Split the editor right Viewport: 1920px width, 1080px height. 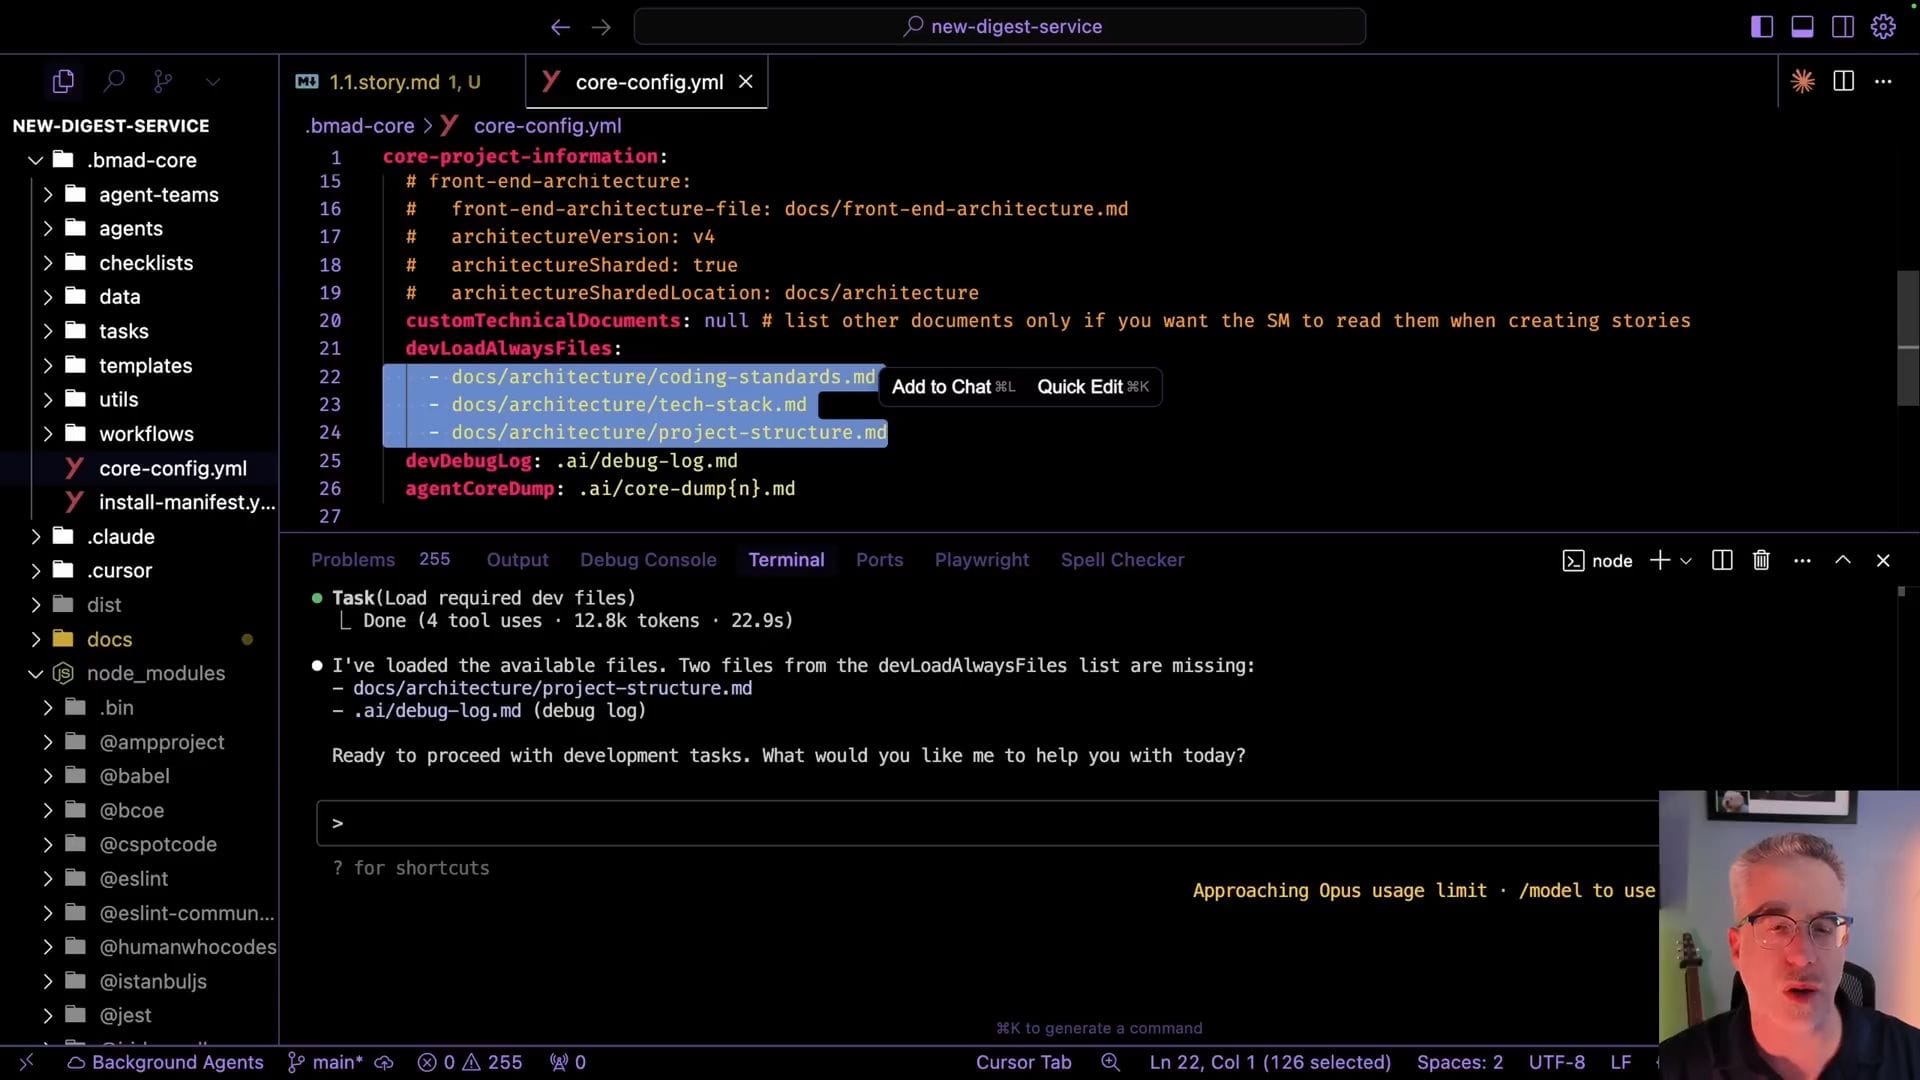(1843, 81)
